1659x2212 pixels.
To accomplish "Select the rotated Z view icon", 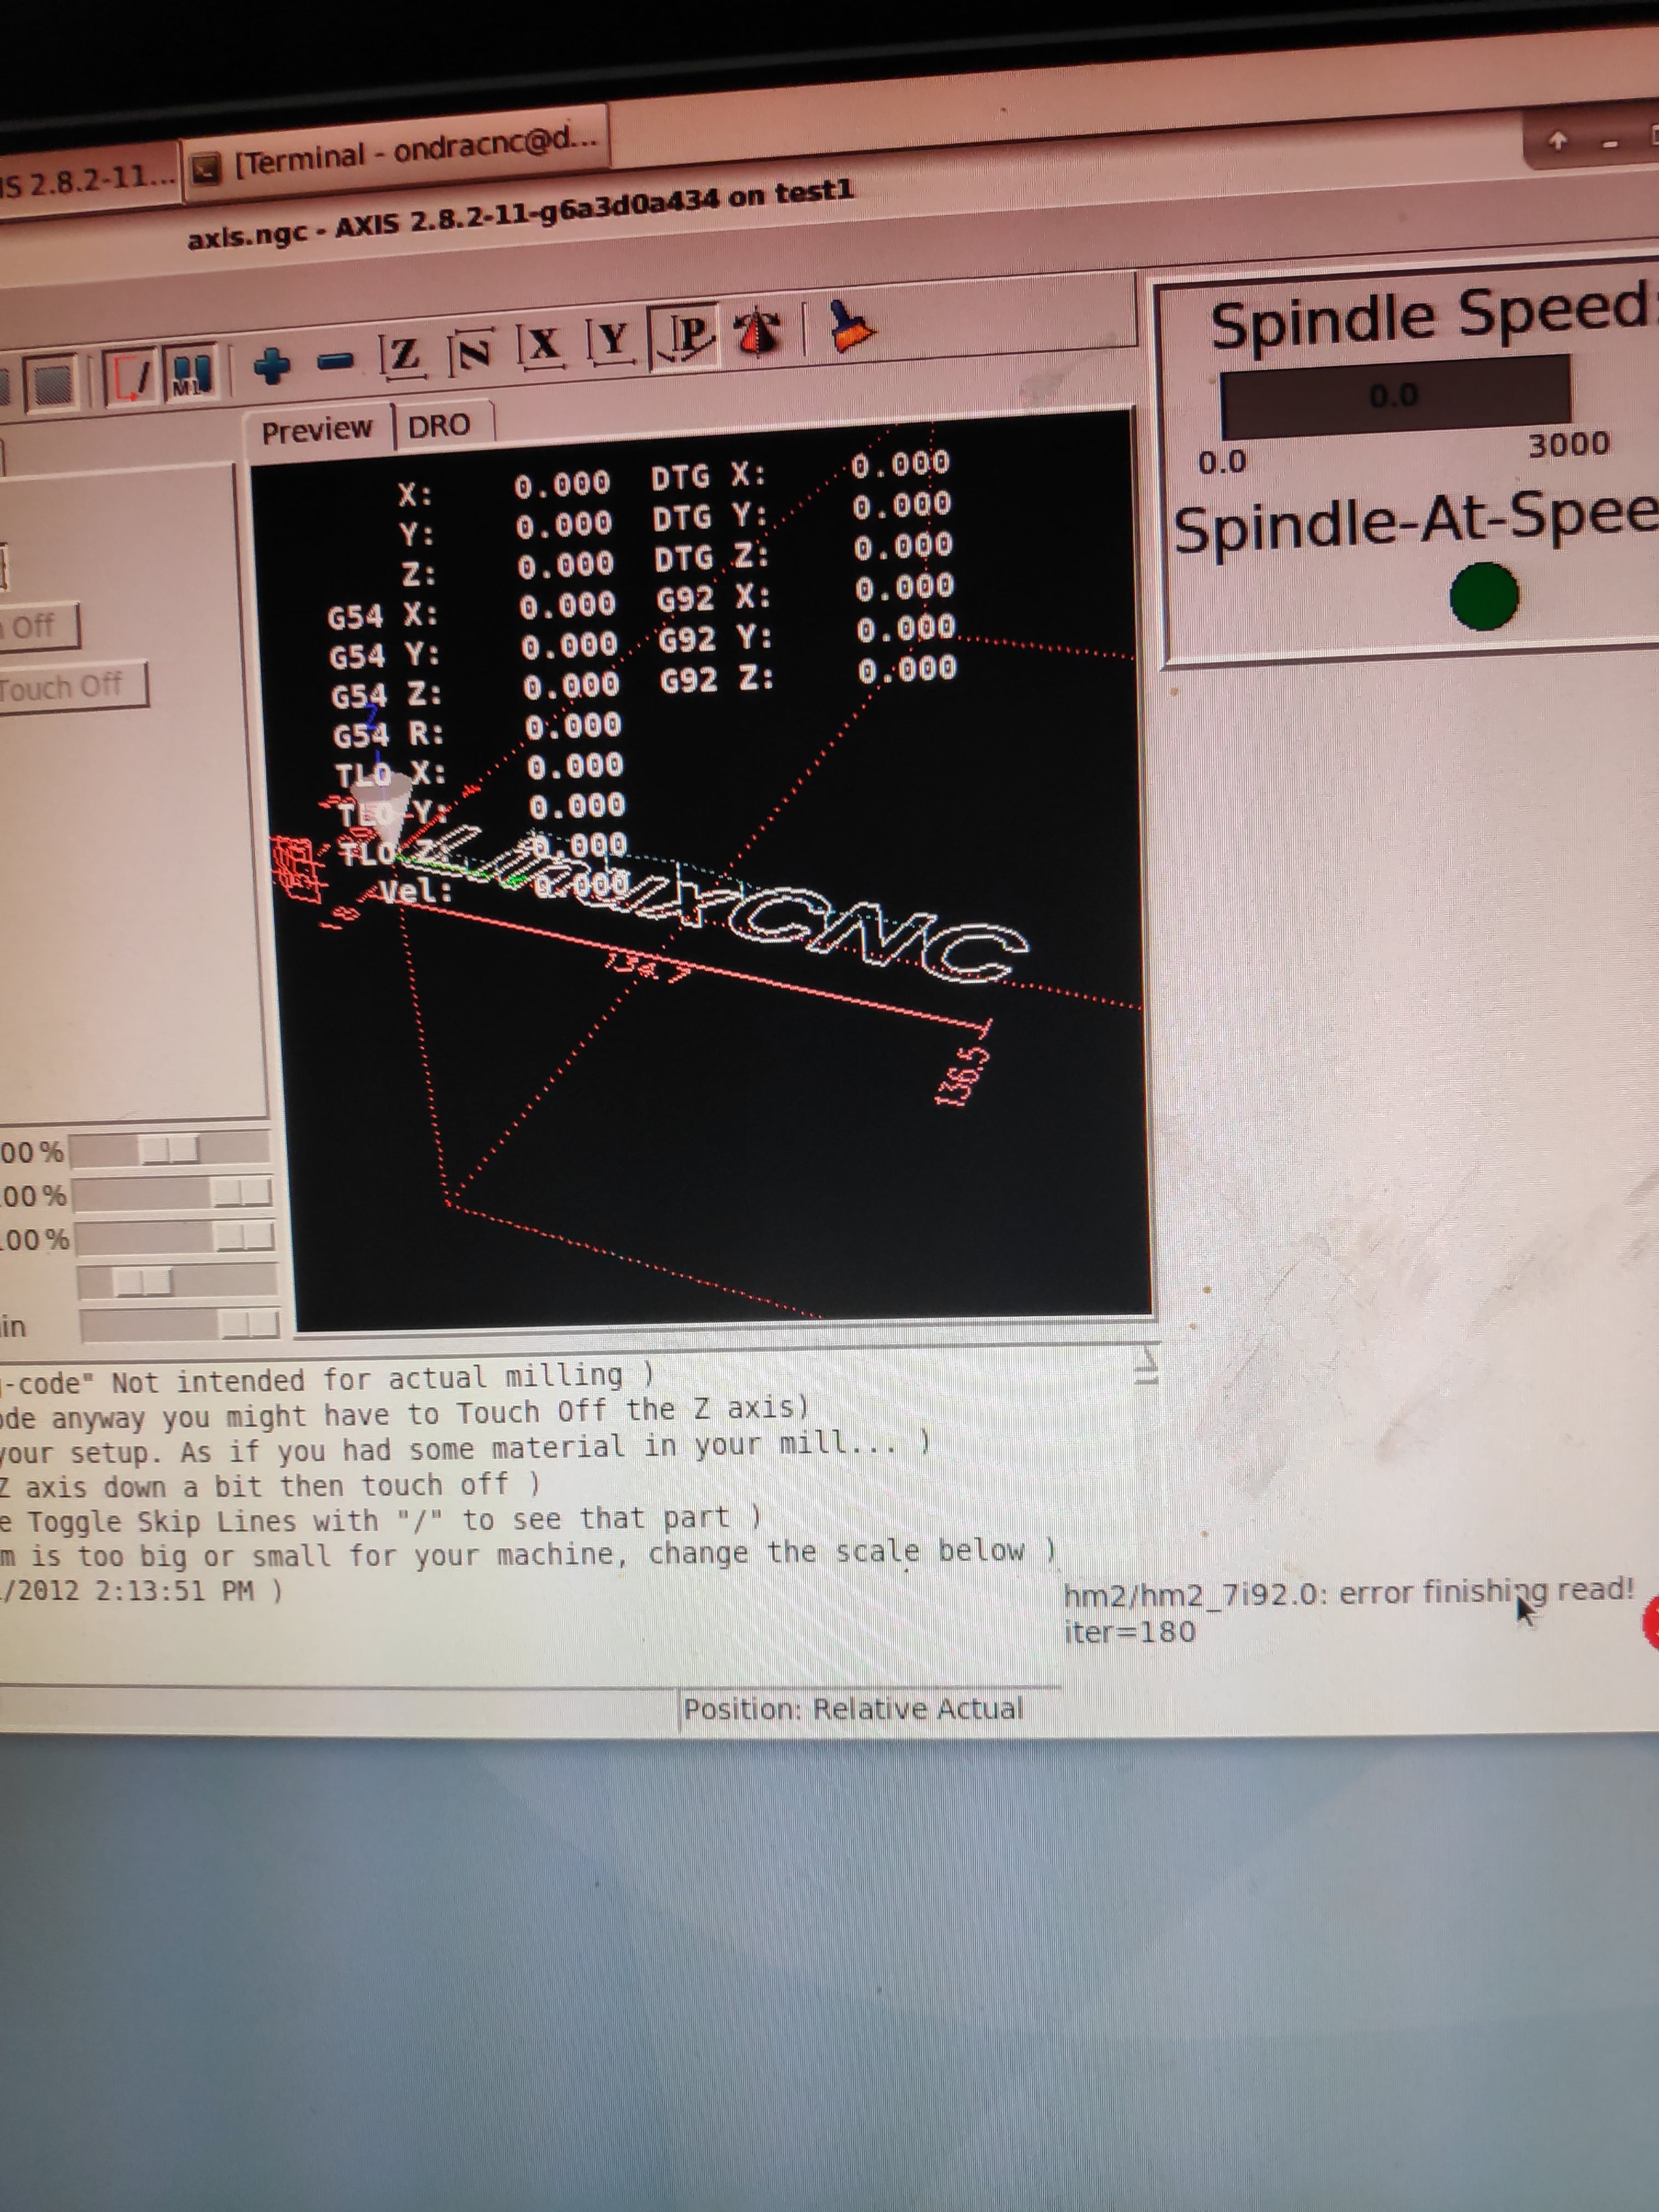I will point(472,352).
